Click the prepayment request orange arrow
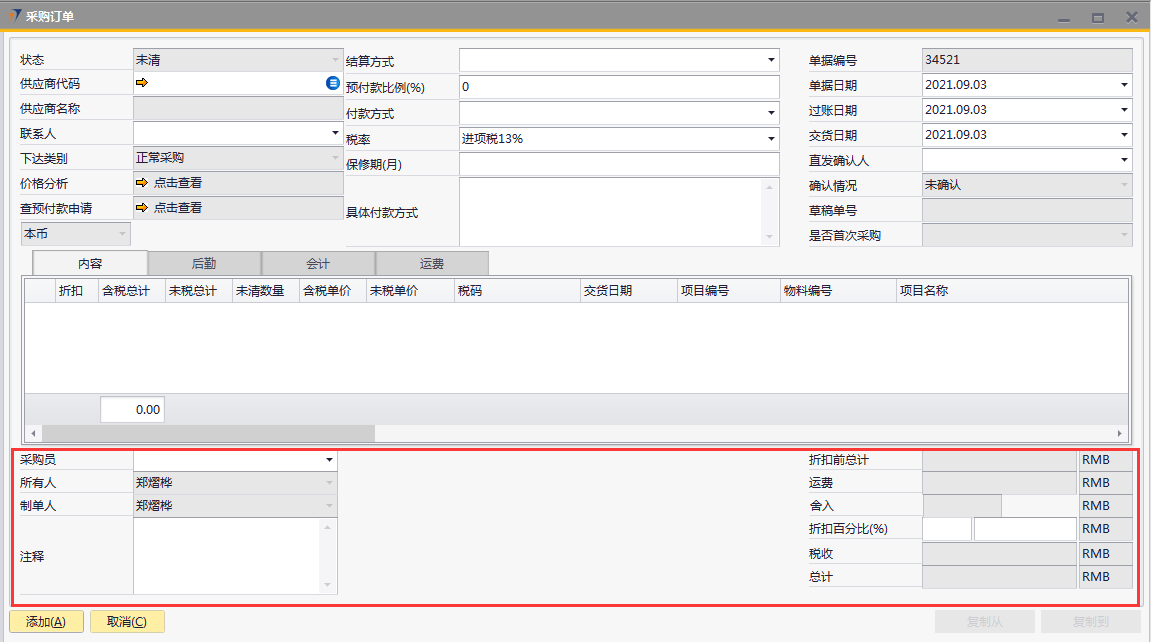The image size is (1152, 642). 142,208
